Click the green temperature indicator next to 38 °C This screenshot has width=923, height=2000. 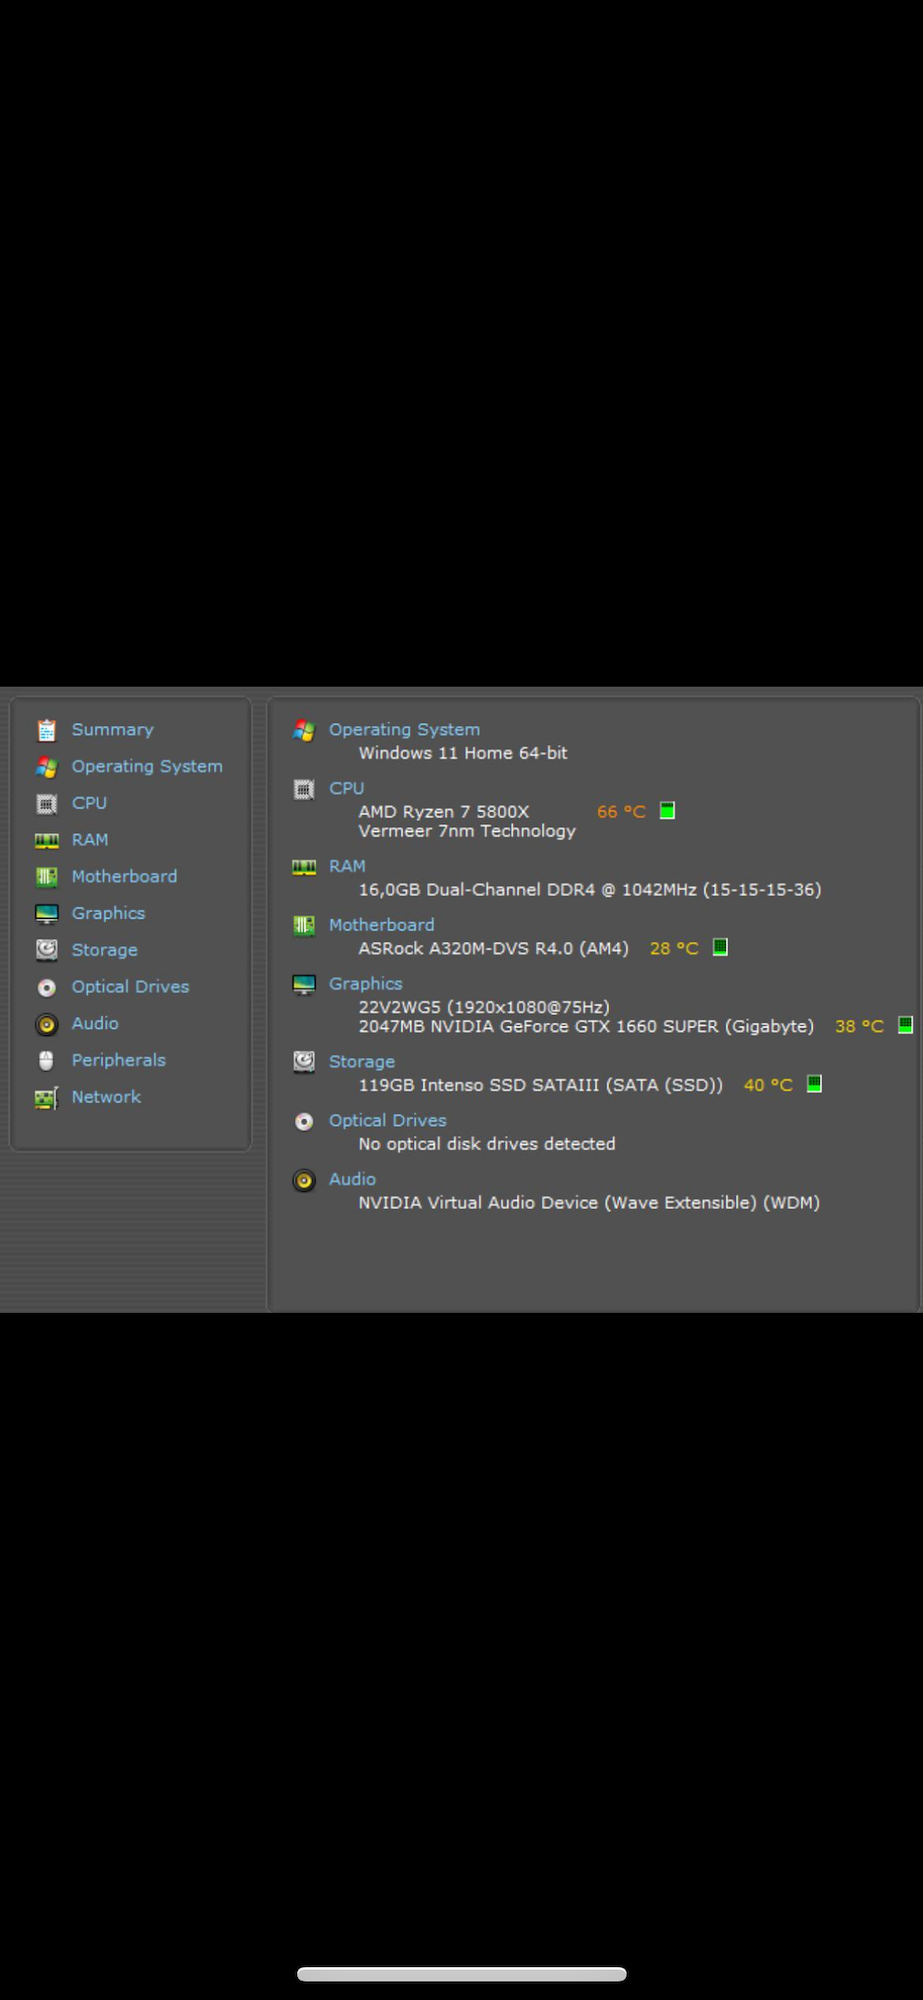click(x=905, y=1025)
